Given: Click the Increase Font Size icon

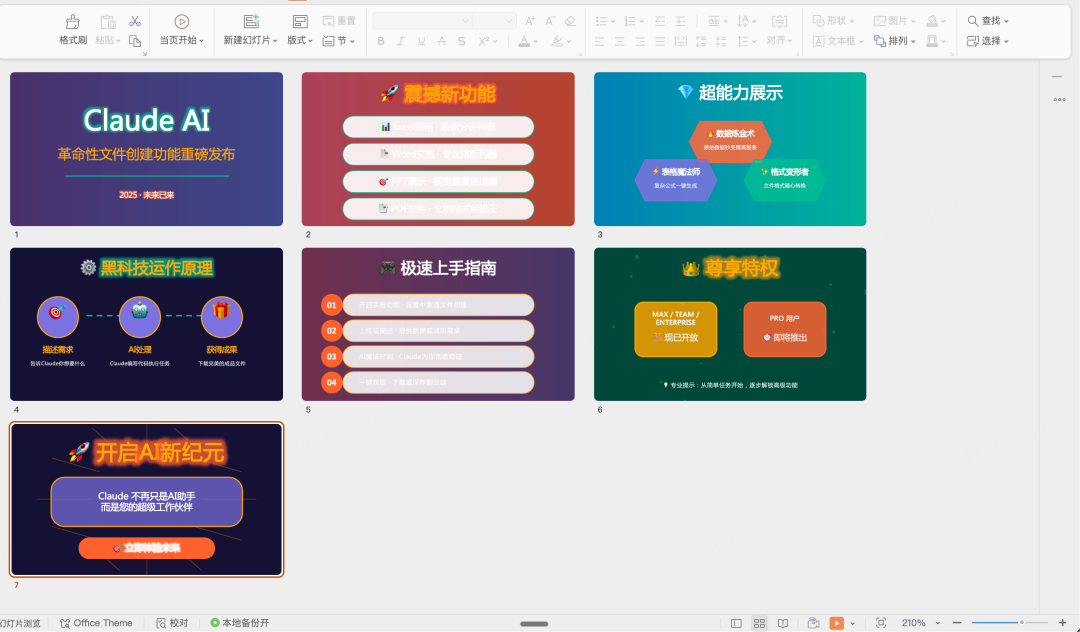Looking at the screenshot, I should (530, 21).
